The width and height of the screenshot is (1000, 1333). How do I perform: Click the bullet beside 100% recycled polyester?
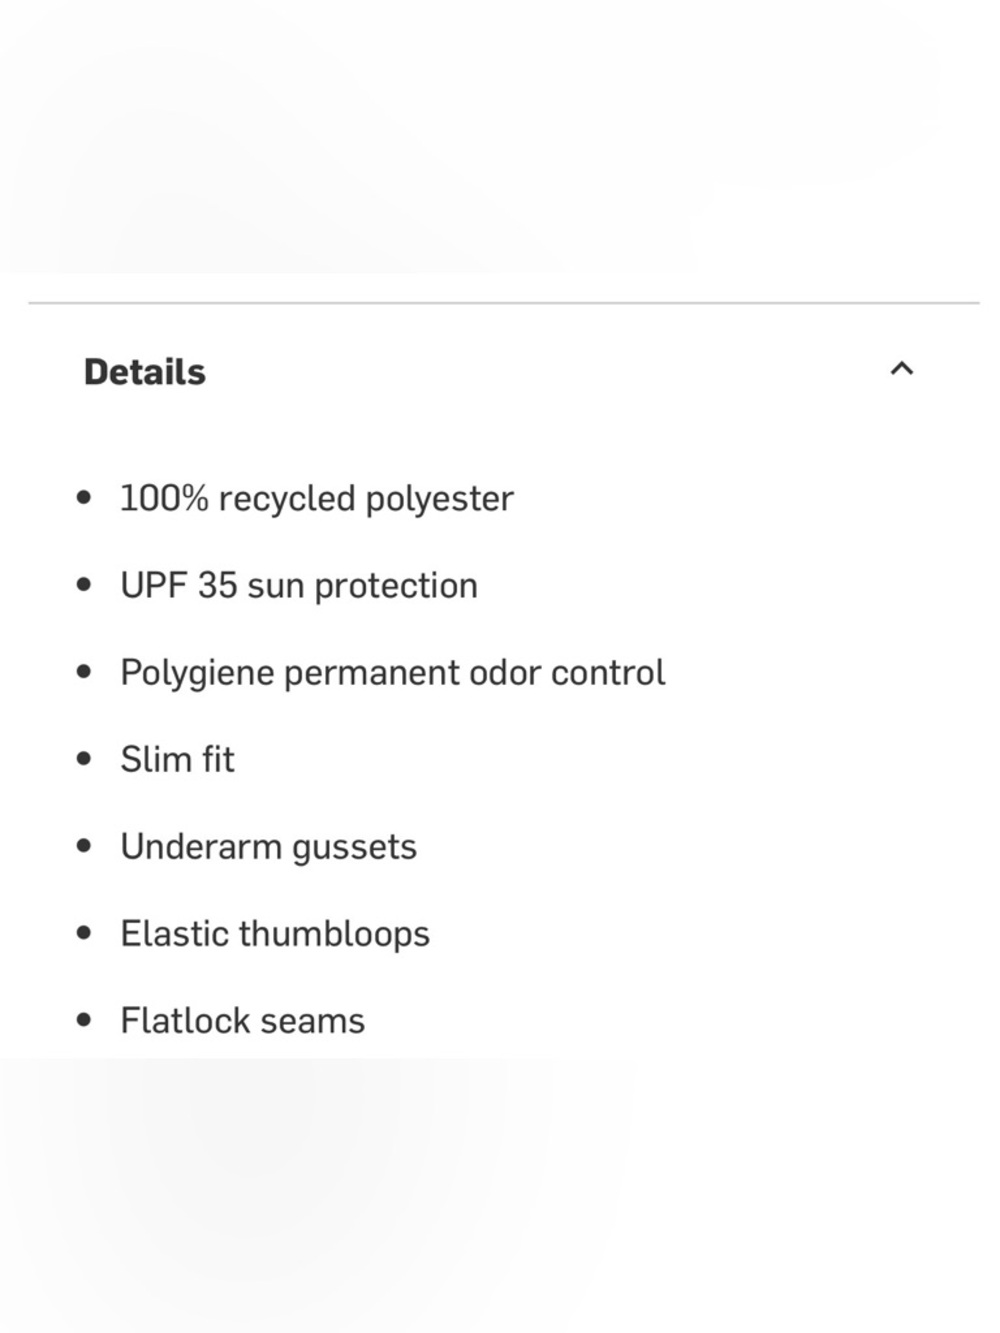pyautogui.click(x=84, y=497)
